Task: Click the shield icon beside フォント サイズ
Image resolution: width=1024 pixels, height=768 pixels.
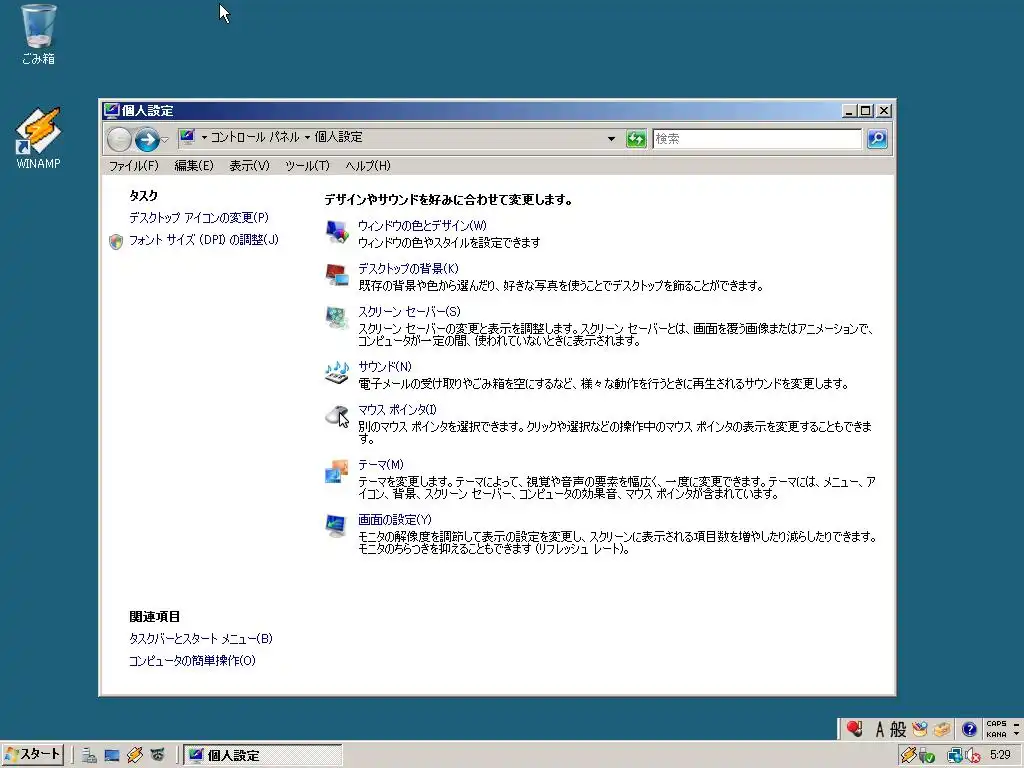Action: click(116, 242)
